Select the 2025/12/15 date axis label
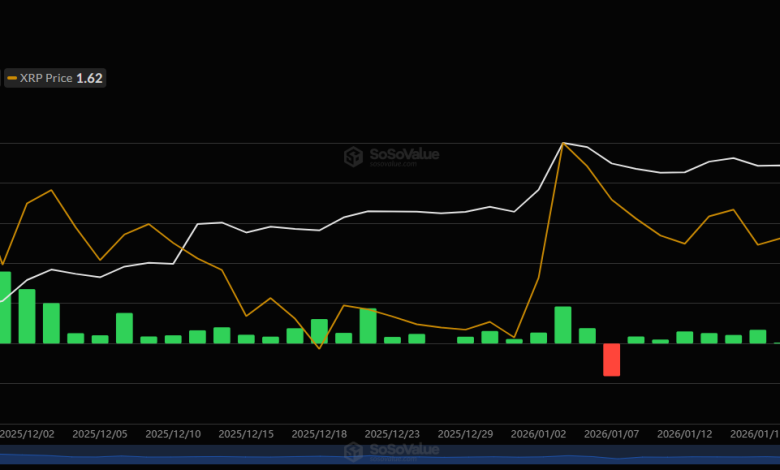The height and width of the screenshot is (470, 780). point(246,435)
